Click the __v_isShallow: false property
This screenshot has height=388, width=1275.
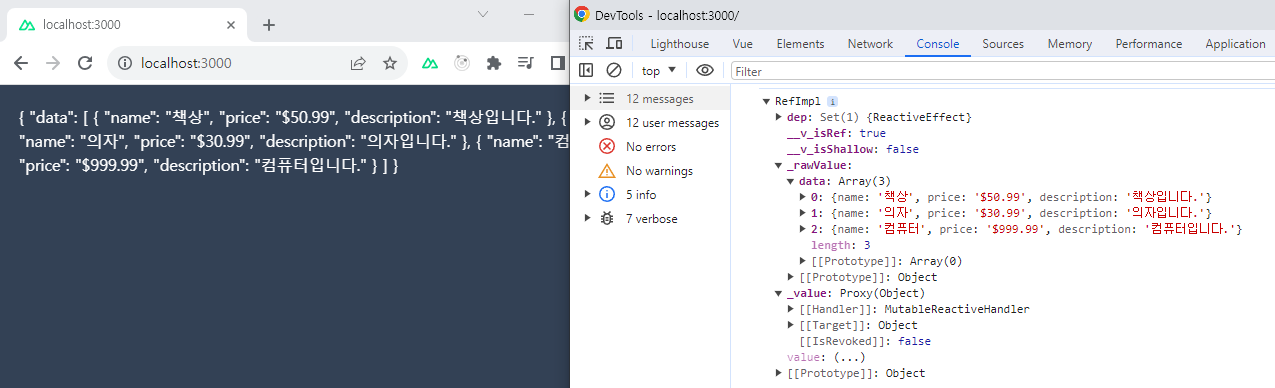[852, 149]
